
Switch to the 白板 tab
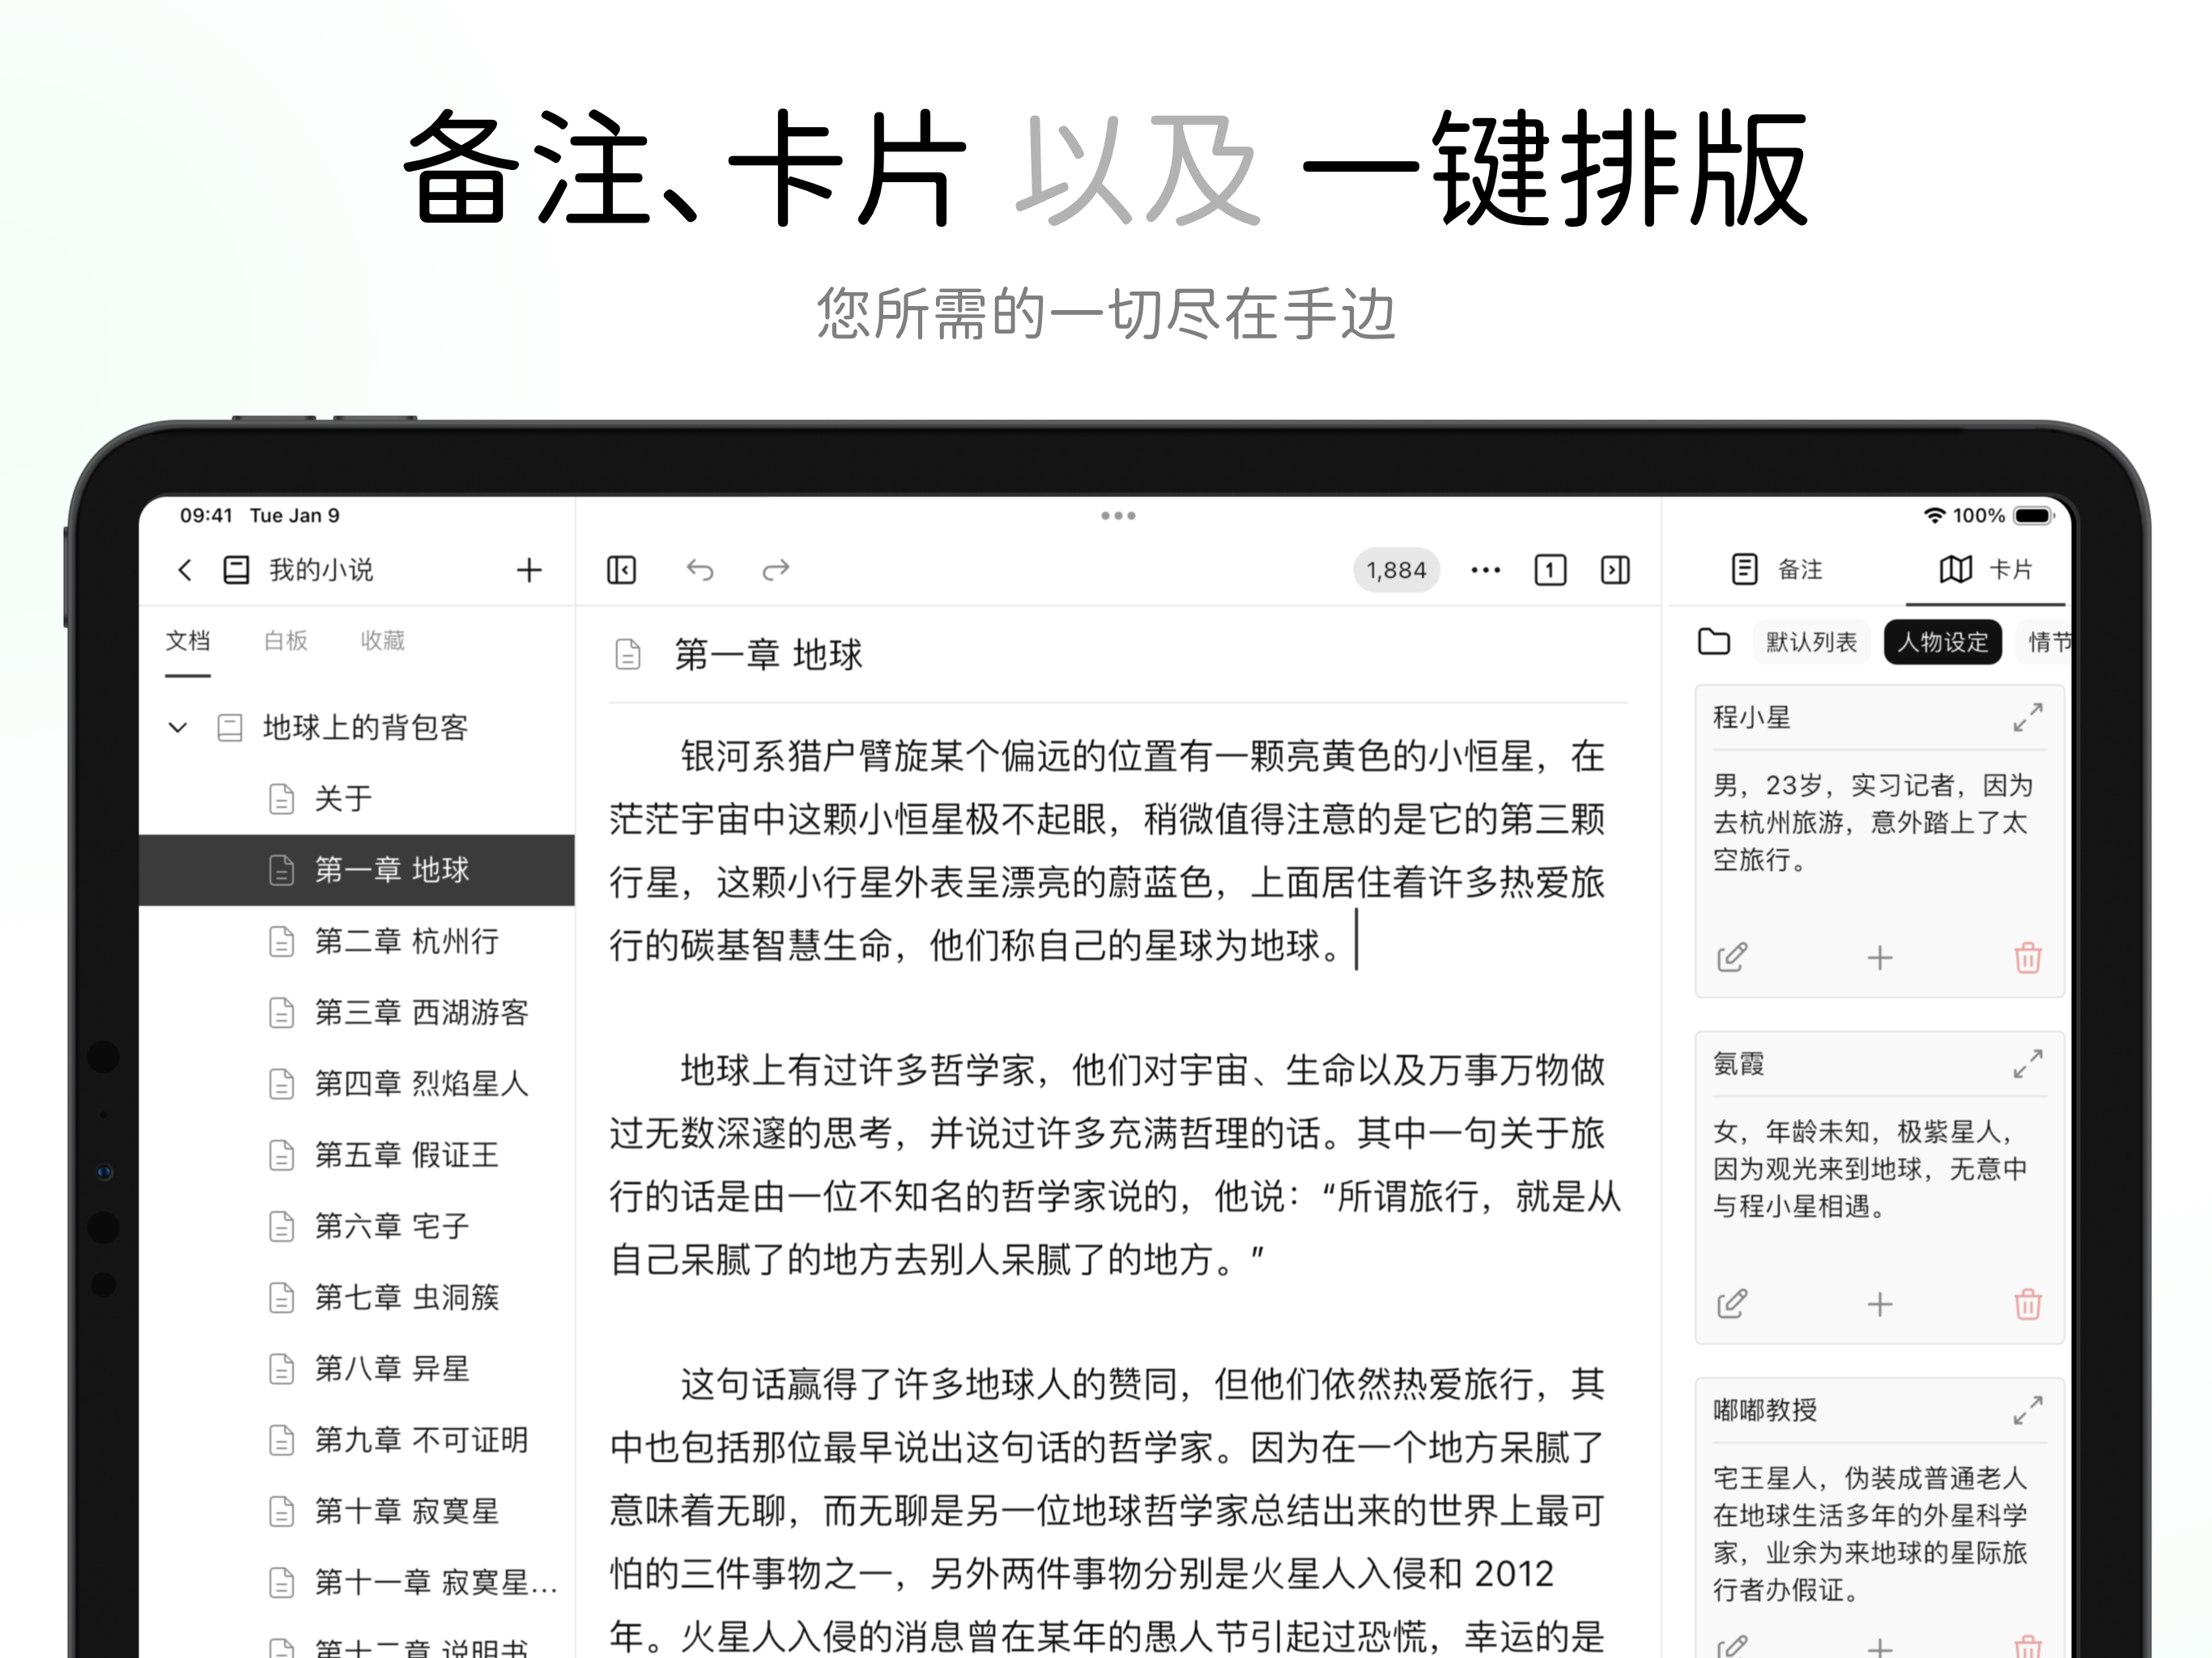click(x=285, y=640)
